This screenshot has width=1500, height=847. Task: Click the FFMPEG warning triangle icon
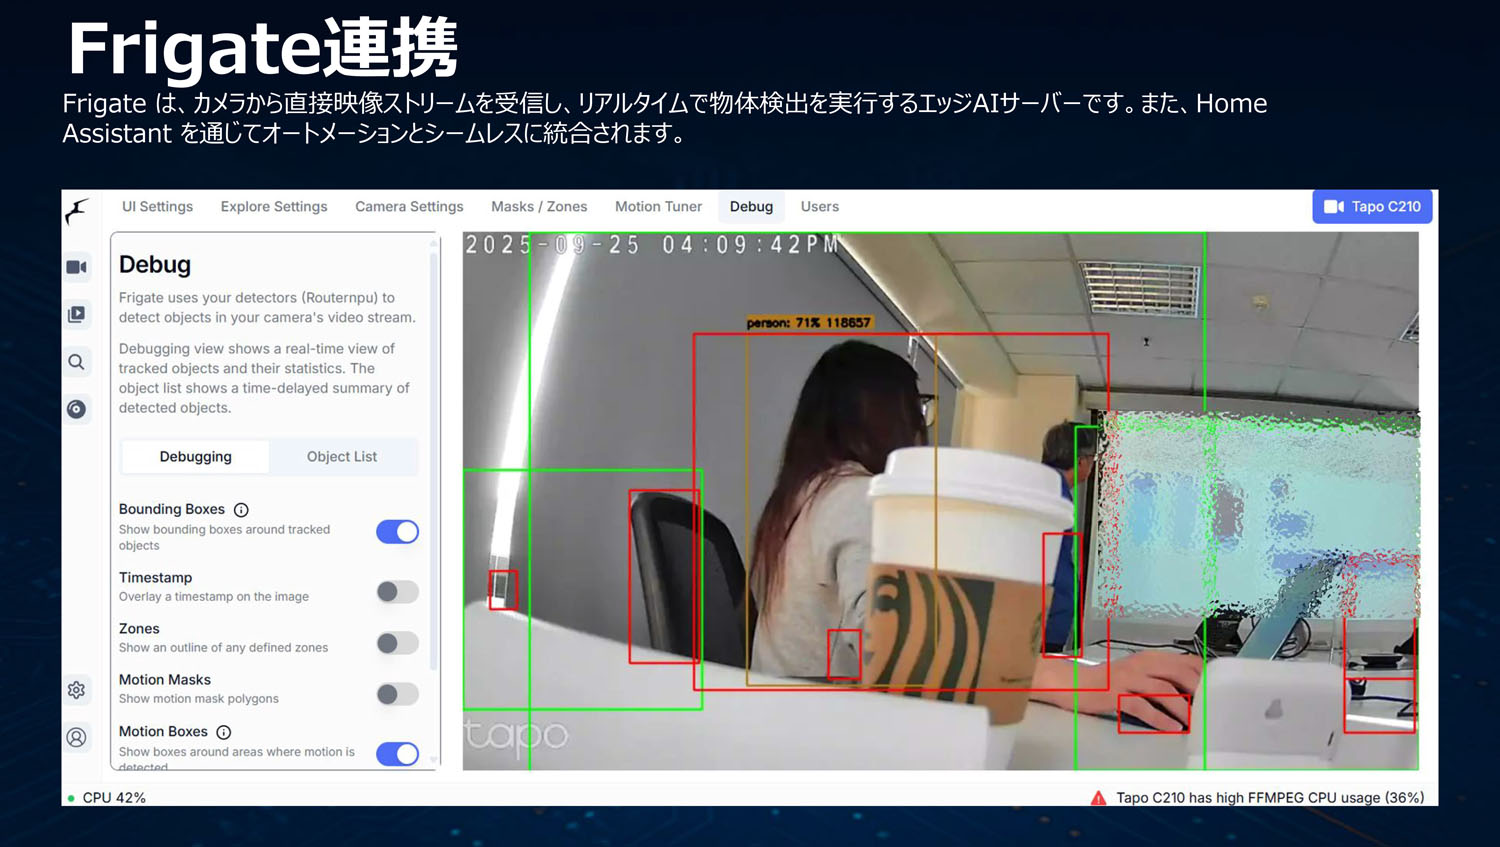1098,798
